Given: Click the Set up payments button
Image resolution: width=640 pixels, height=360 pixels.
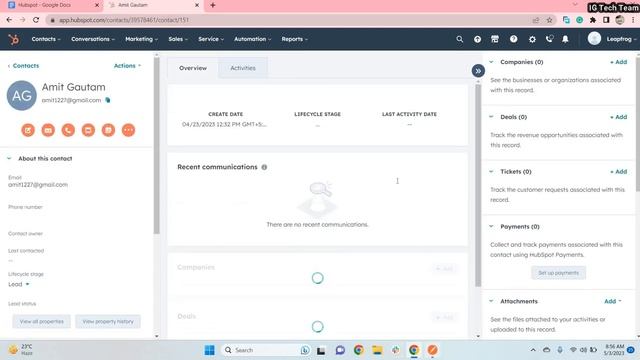Looking at the screenshot, I should point(558,273).
